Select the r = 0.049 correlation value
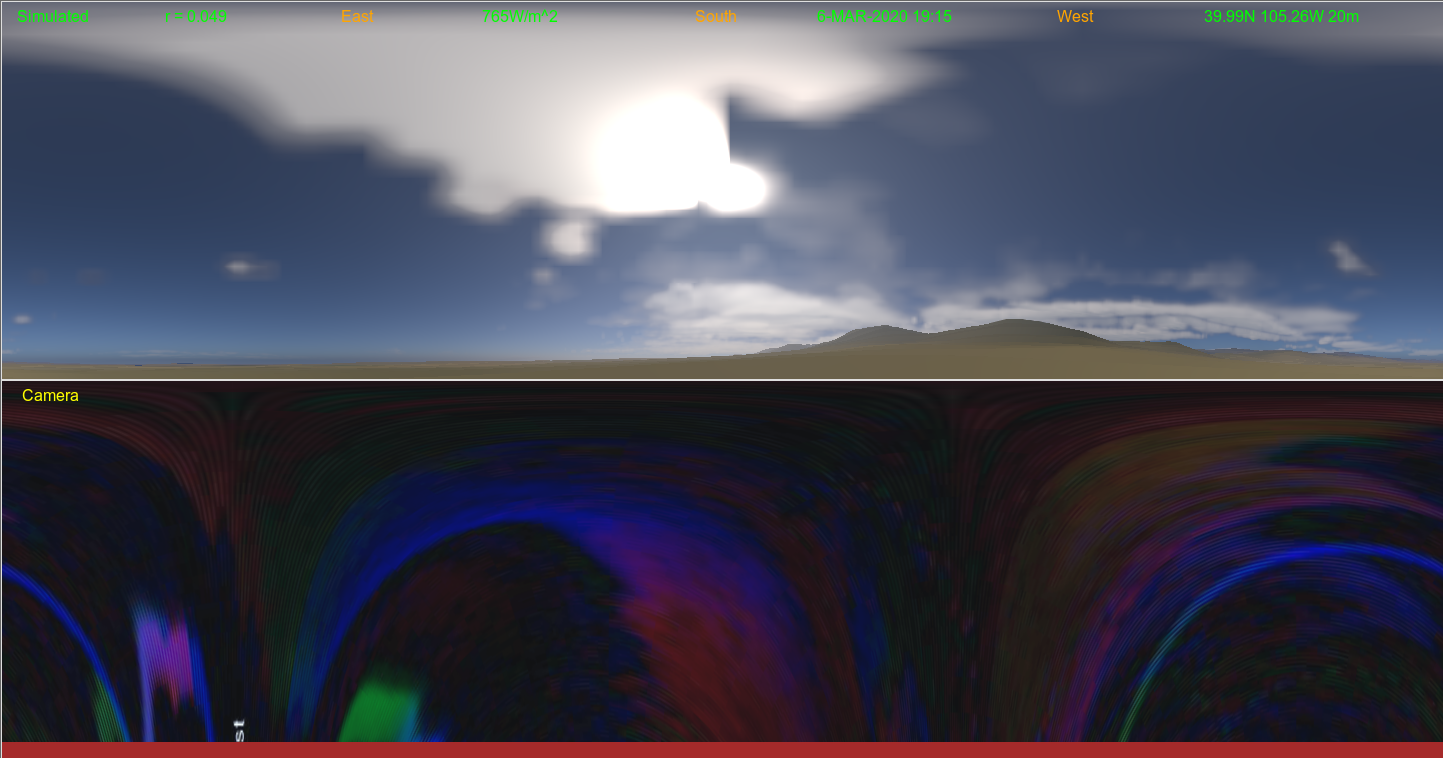Image resolution: width=1443 pixels, height=758 pixels. (x=196, y=17)
